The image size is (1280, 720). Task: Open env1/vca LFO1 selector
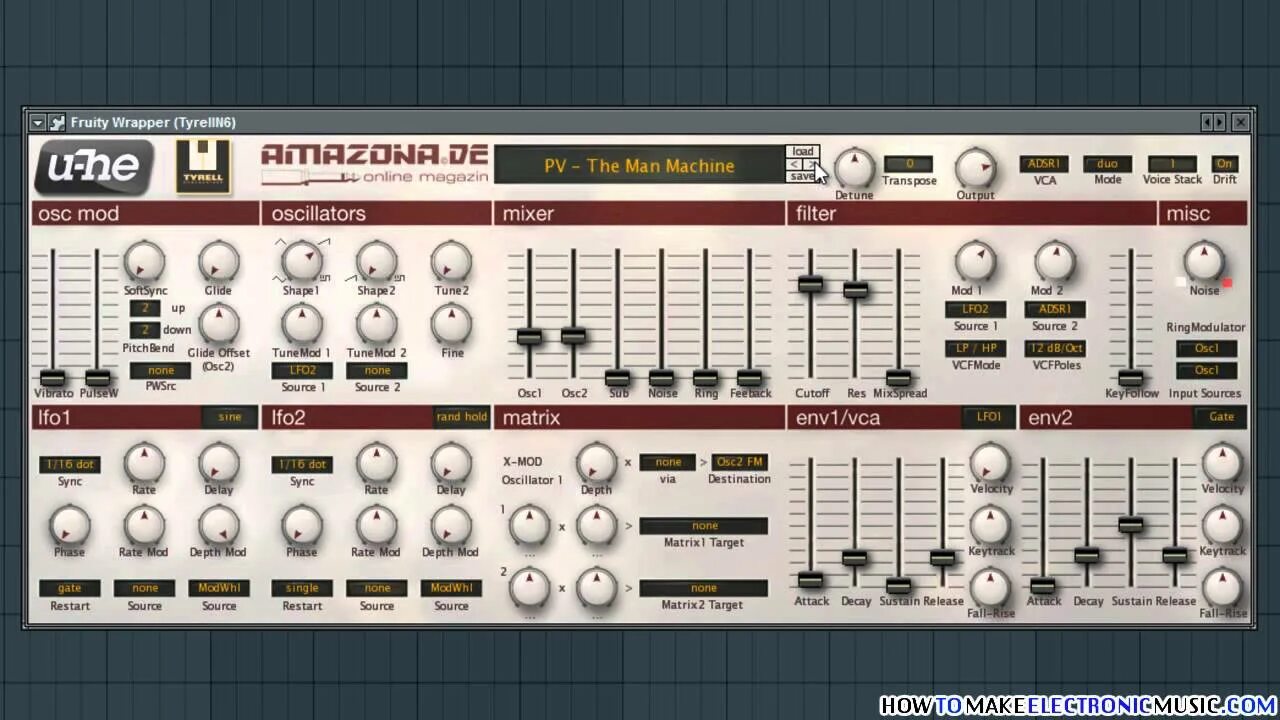pos(989,417)
